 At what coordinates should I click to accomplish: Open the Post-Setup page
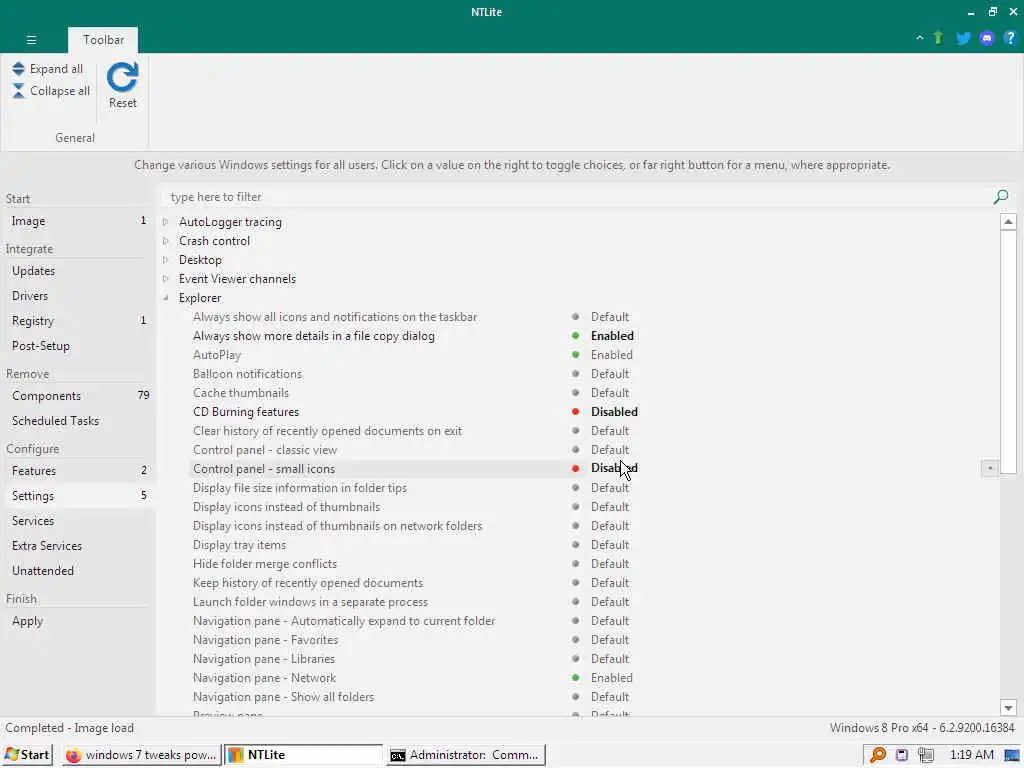tap(78, 345)
